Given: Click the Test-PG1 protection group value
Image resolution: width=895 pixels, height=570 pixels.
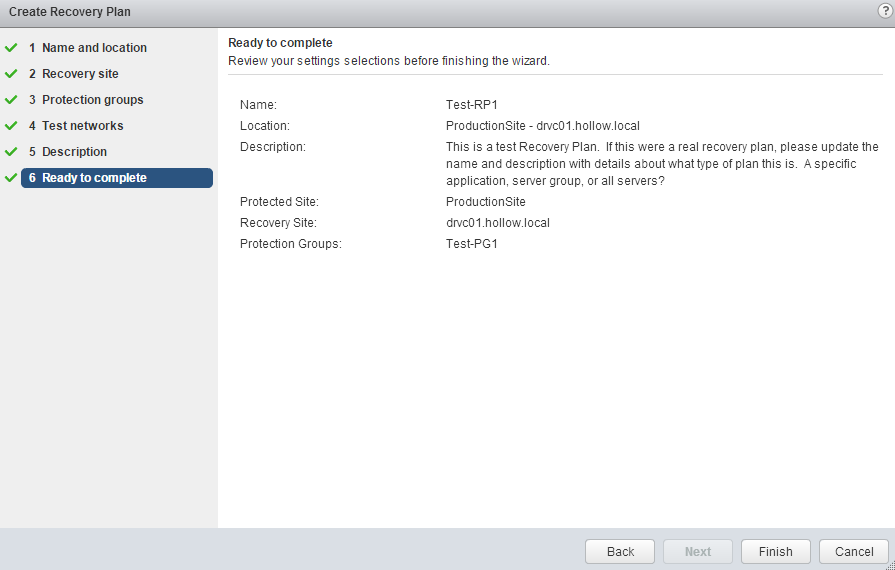Looking at the screenshot, I should [472, 244].
